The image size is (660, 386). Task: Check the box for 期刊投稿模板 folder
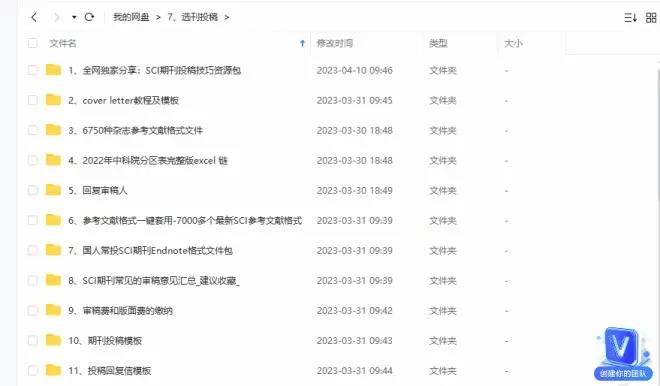32,341
